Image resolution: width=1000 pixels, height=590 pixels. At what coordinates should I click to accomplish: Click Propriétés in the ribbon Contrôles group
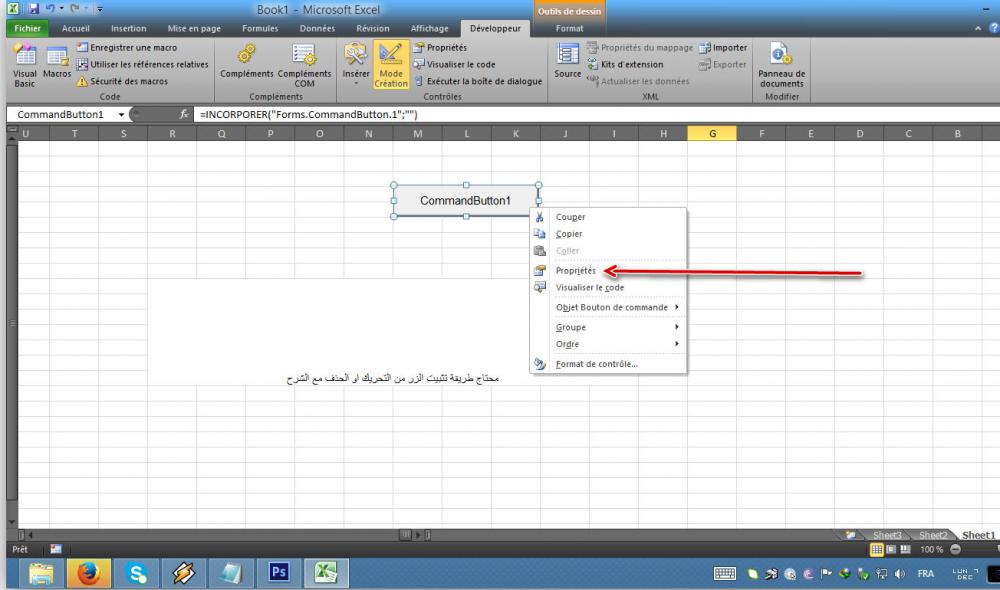[440, 47]
